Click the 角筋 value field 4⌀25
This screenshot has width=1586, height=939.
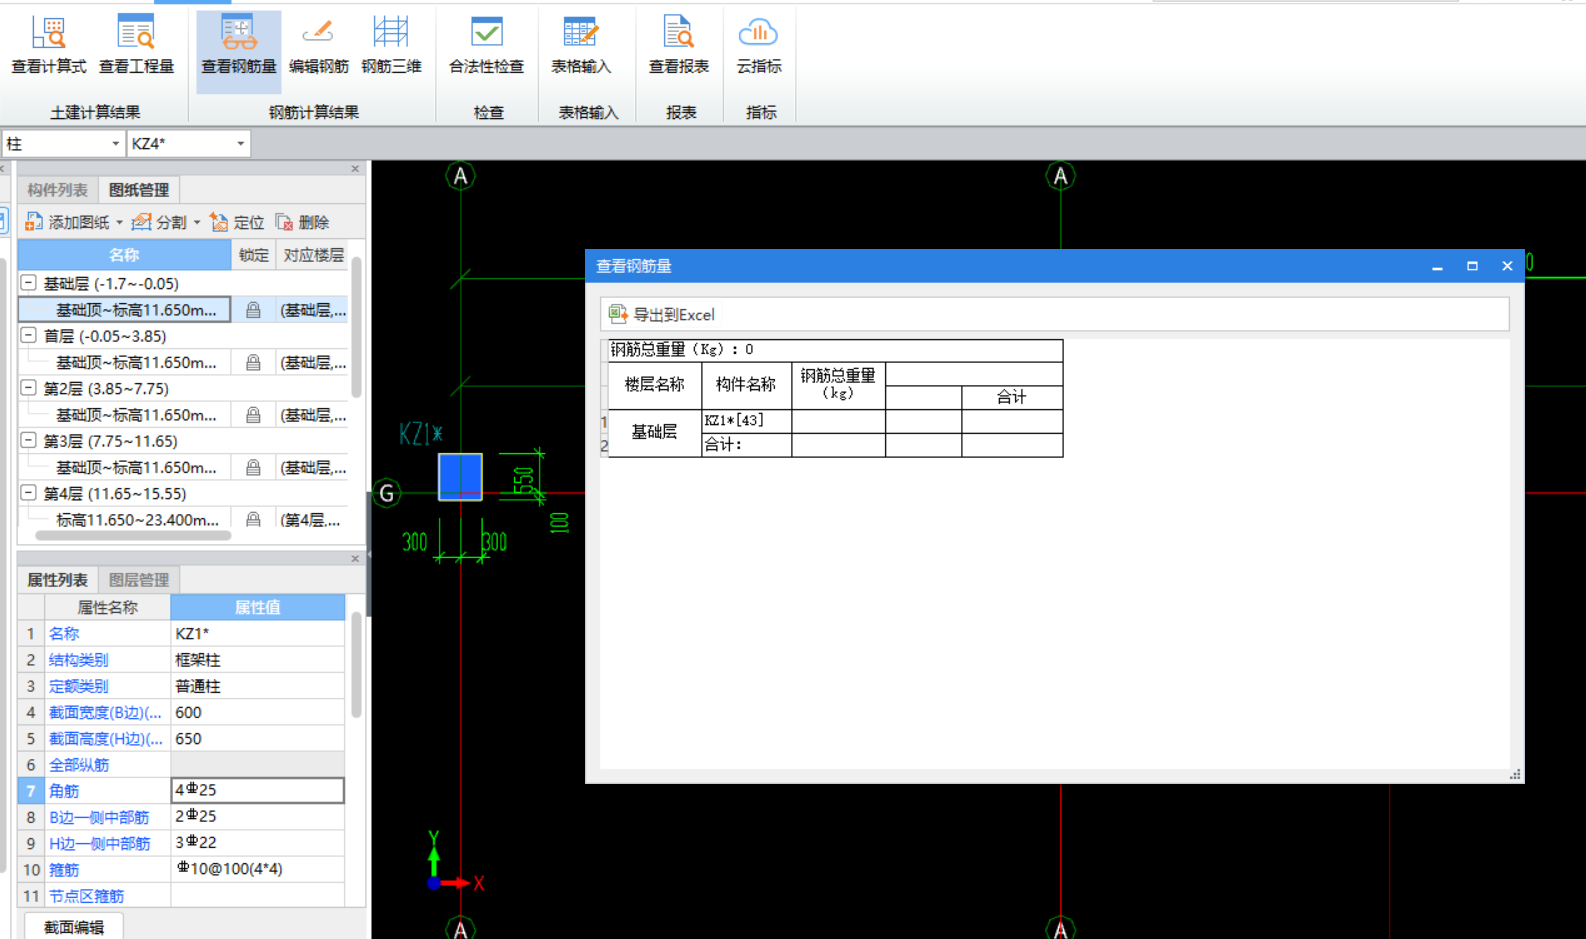pyautogui.click(x=258, y=790)
